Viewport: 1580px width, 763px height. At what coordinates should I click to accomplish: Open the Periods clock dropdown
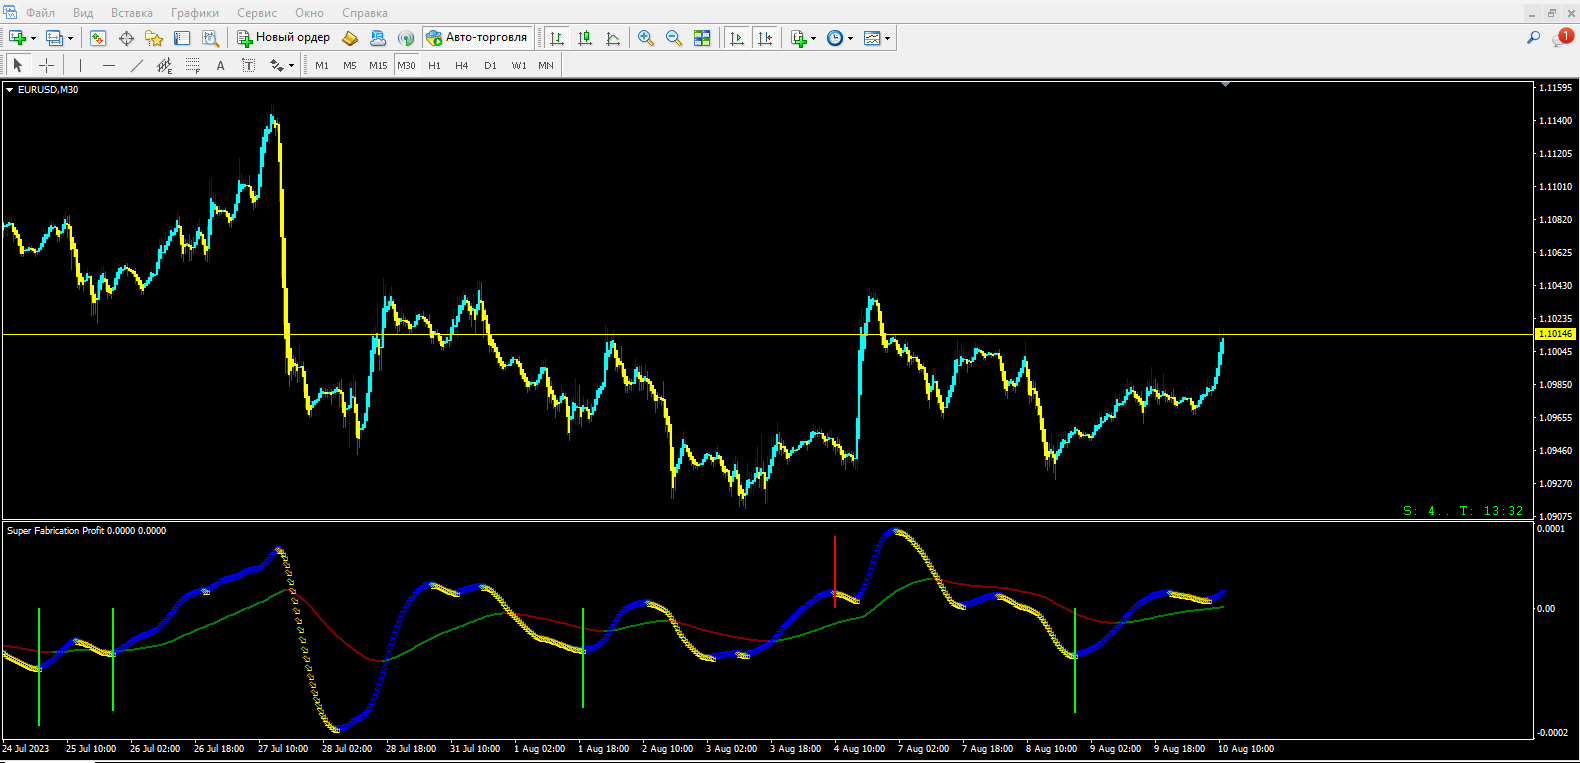point(850,39)
